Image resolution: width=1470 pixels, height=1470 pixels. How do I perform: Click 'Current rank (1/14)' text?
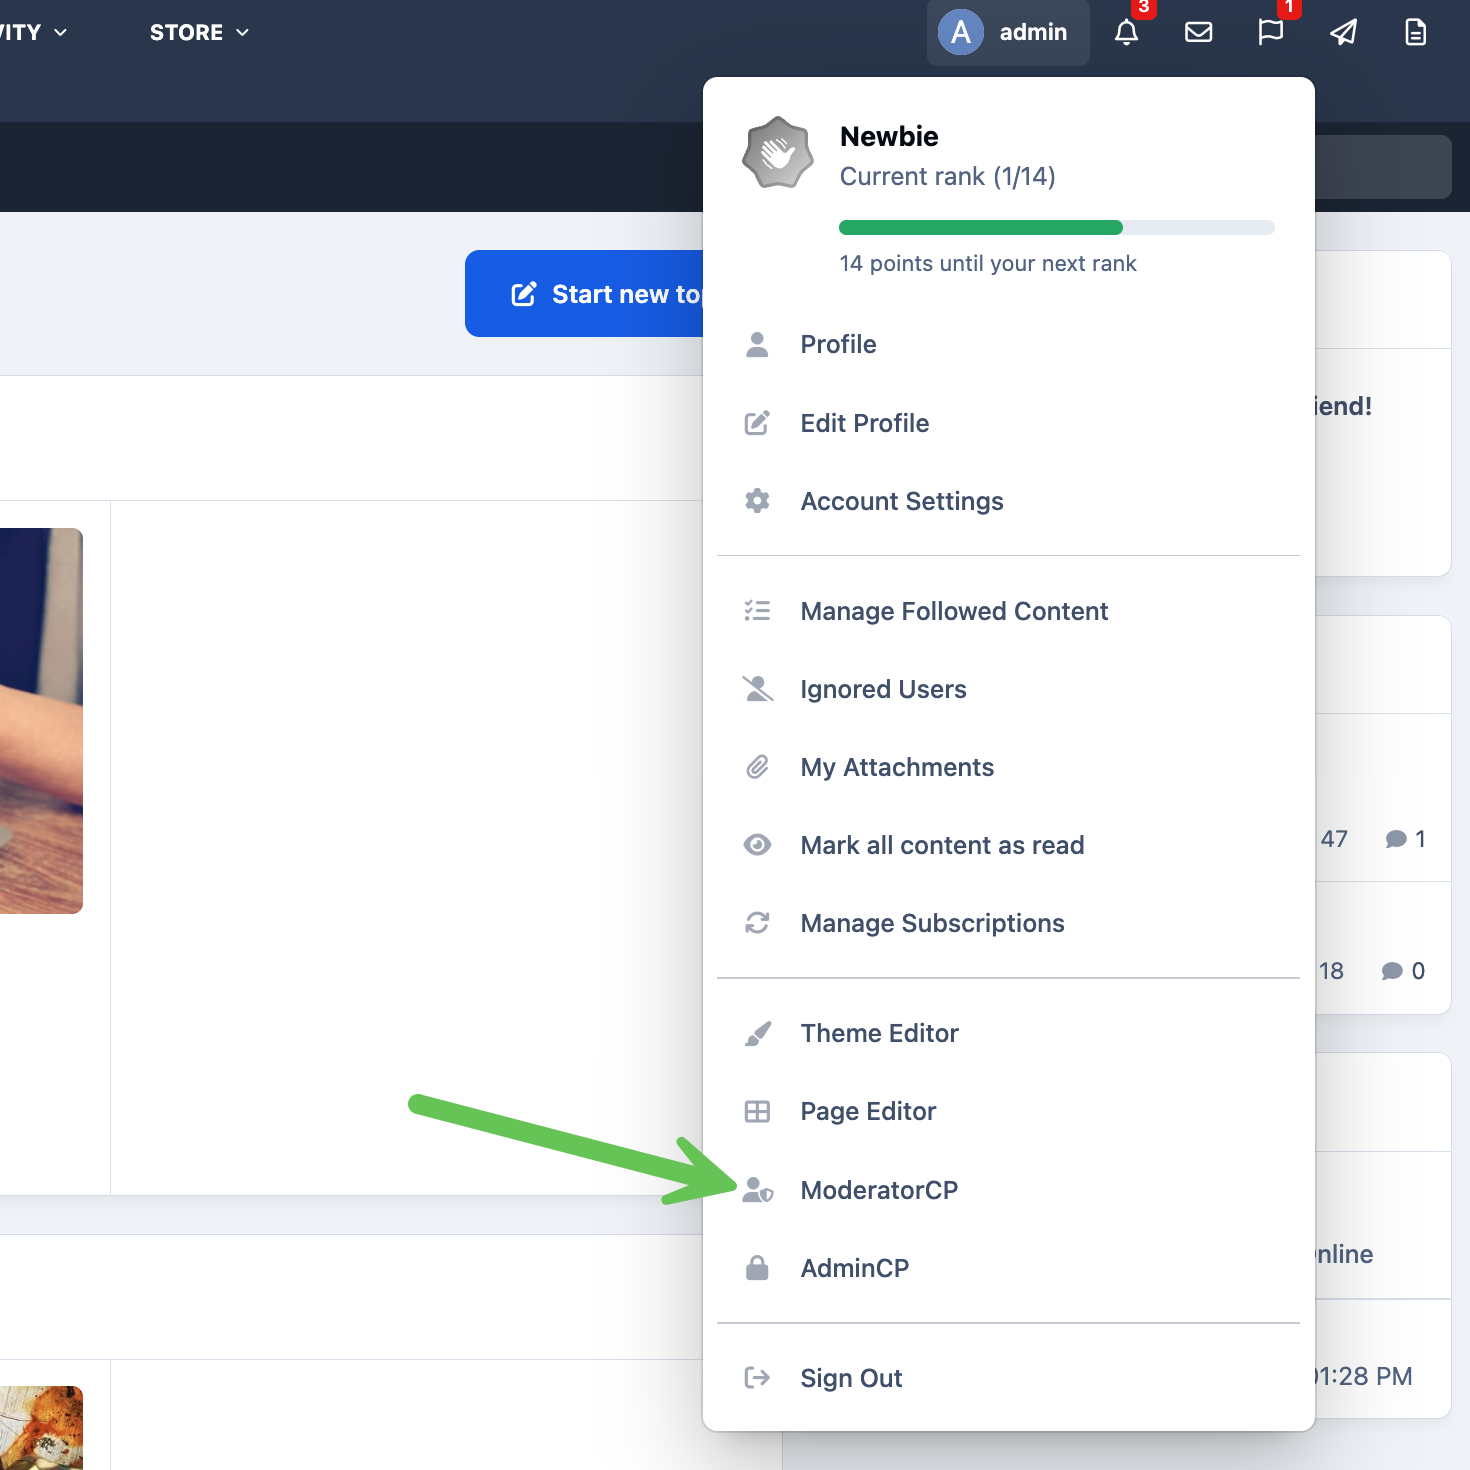pyautogui.click(x=947, y=177)
